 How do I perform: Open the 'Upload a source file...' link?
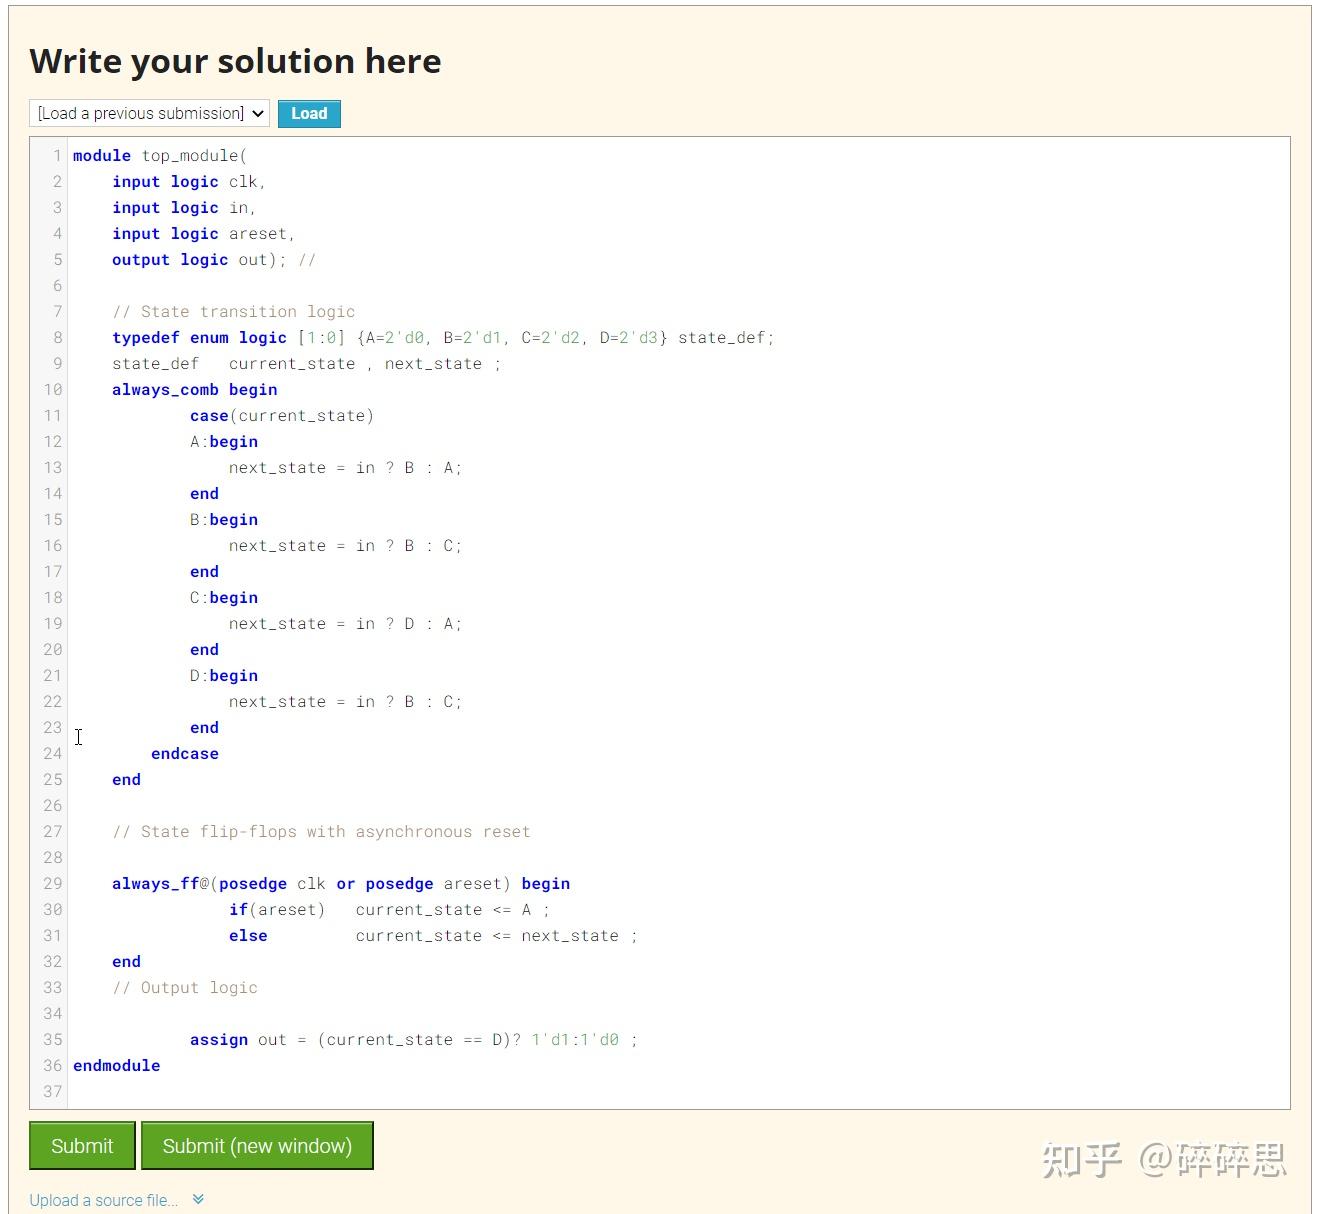(x=103, y=1199)
